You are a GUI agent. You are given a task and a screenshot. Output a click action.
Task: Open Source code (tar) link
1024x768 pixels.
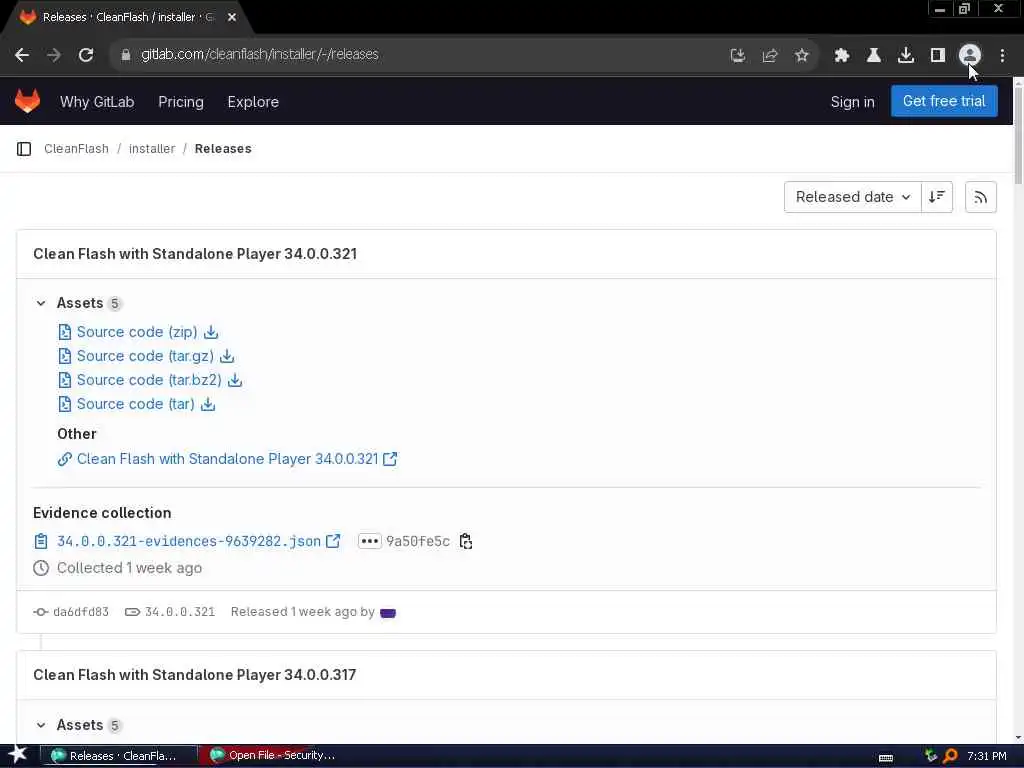[x=136, y=404]
